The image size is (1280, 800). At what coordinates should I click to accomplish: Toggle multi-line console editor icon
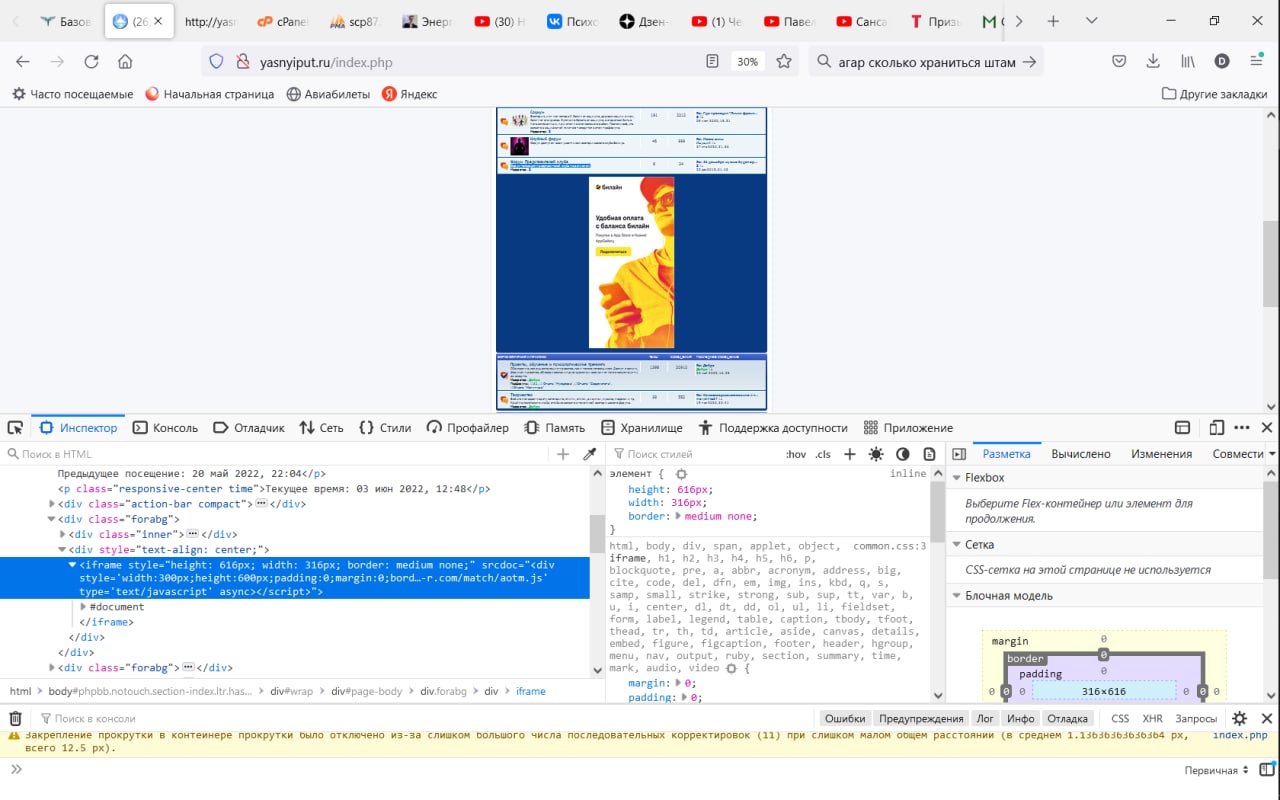pos(1266,769)
